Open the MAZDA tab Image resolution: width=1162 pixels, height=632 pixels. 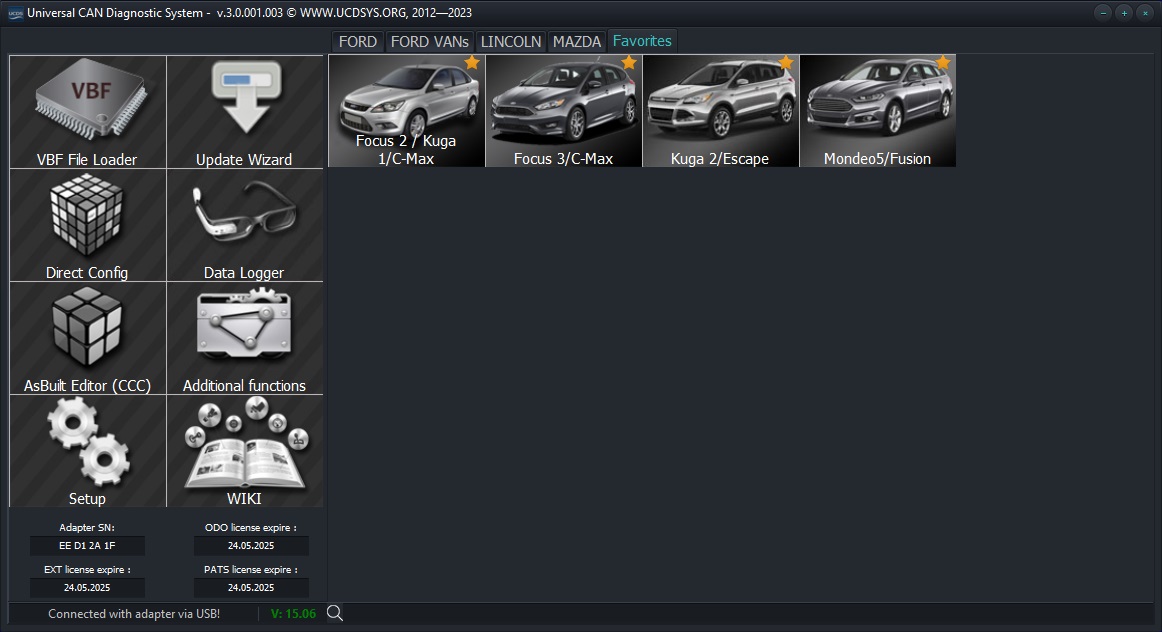coord(577,41)
